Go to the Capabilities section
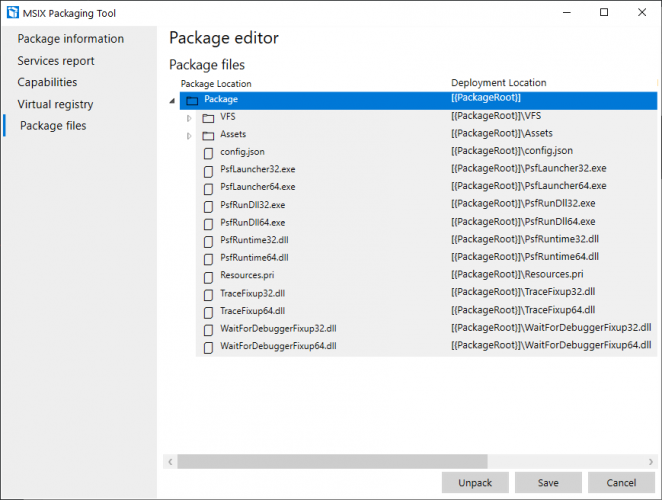 pyautogui.click(x=47, y=82)
